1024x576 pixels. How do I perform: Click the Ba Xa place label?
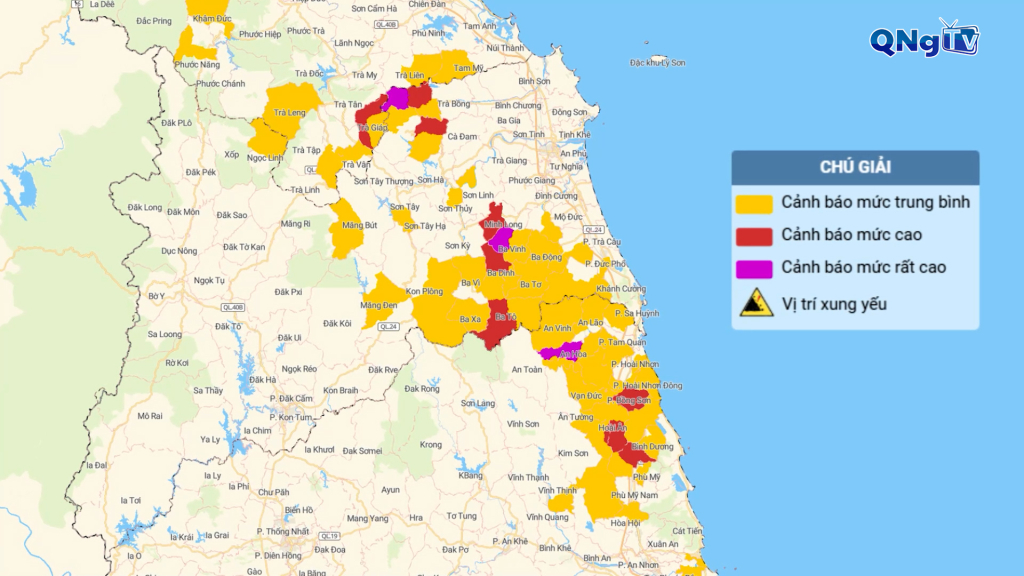[470, 319]
